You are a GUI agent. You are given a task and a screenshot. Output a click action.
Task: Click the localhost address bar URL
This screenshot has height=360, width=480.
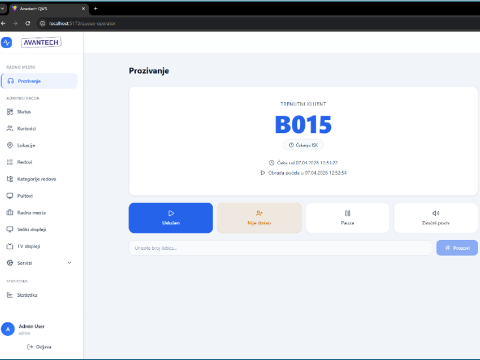[x=82, y=23]
